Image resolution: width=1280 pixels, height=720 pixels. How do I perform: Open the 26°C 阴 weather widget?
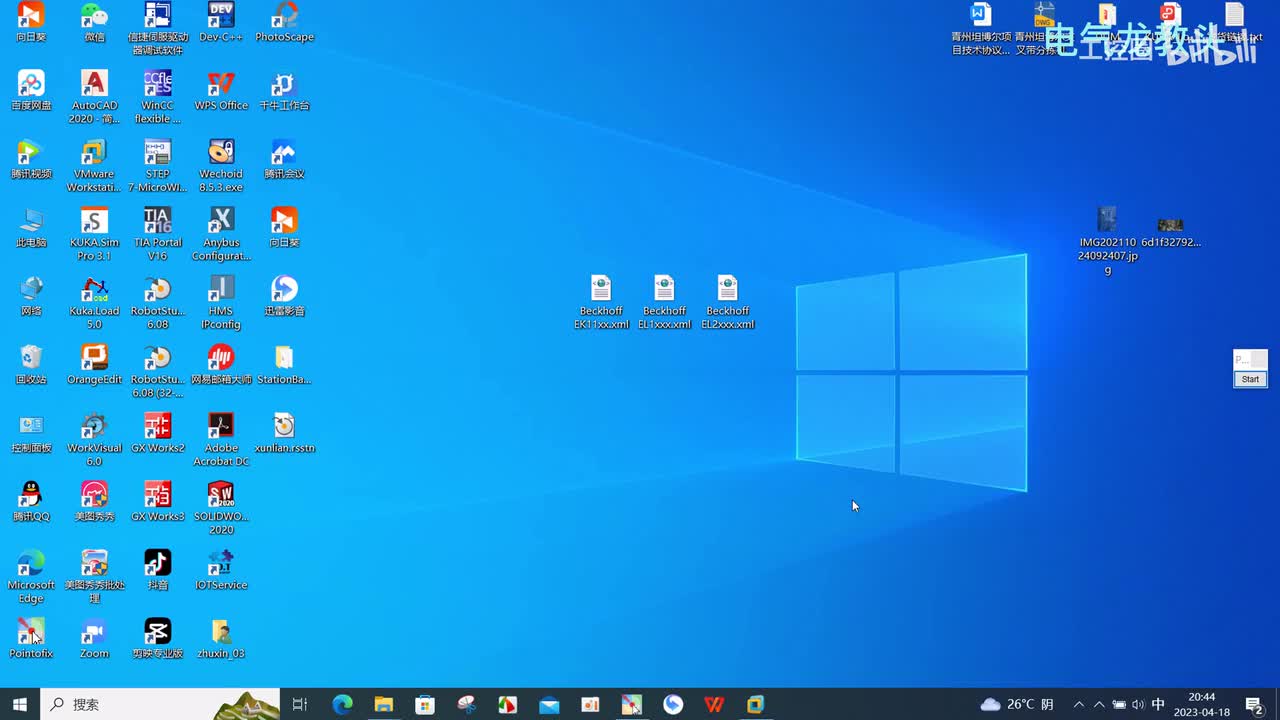pyautogui.click(x=1017, y=704)
